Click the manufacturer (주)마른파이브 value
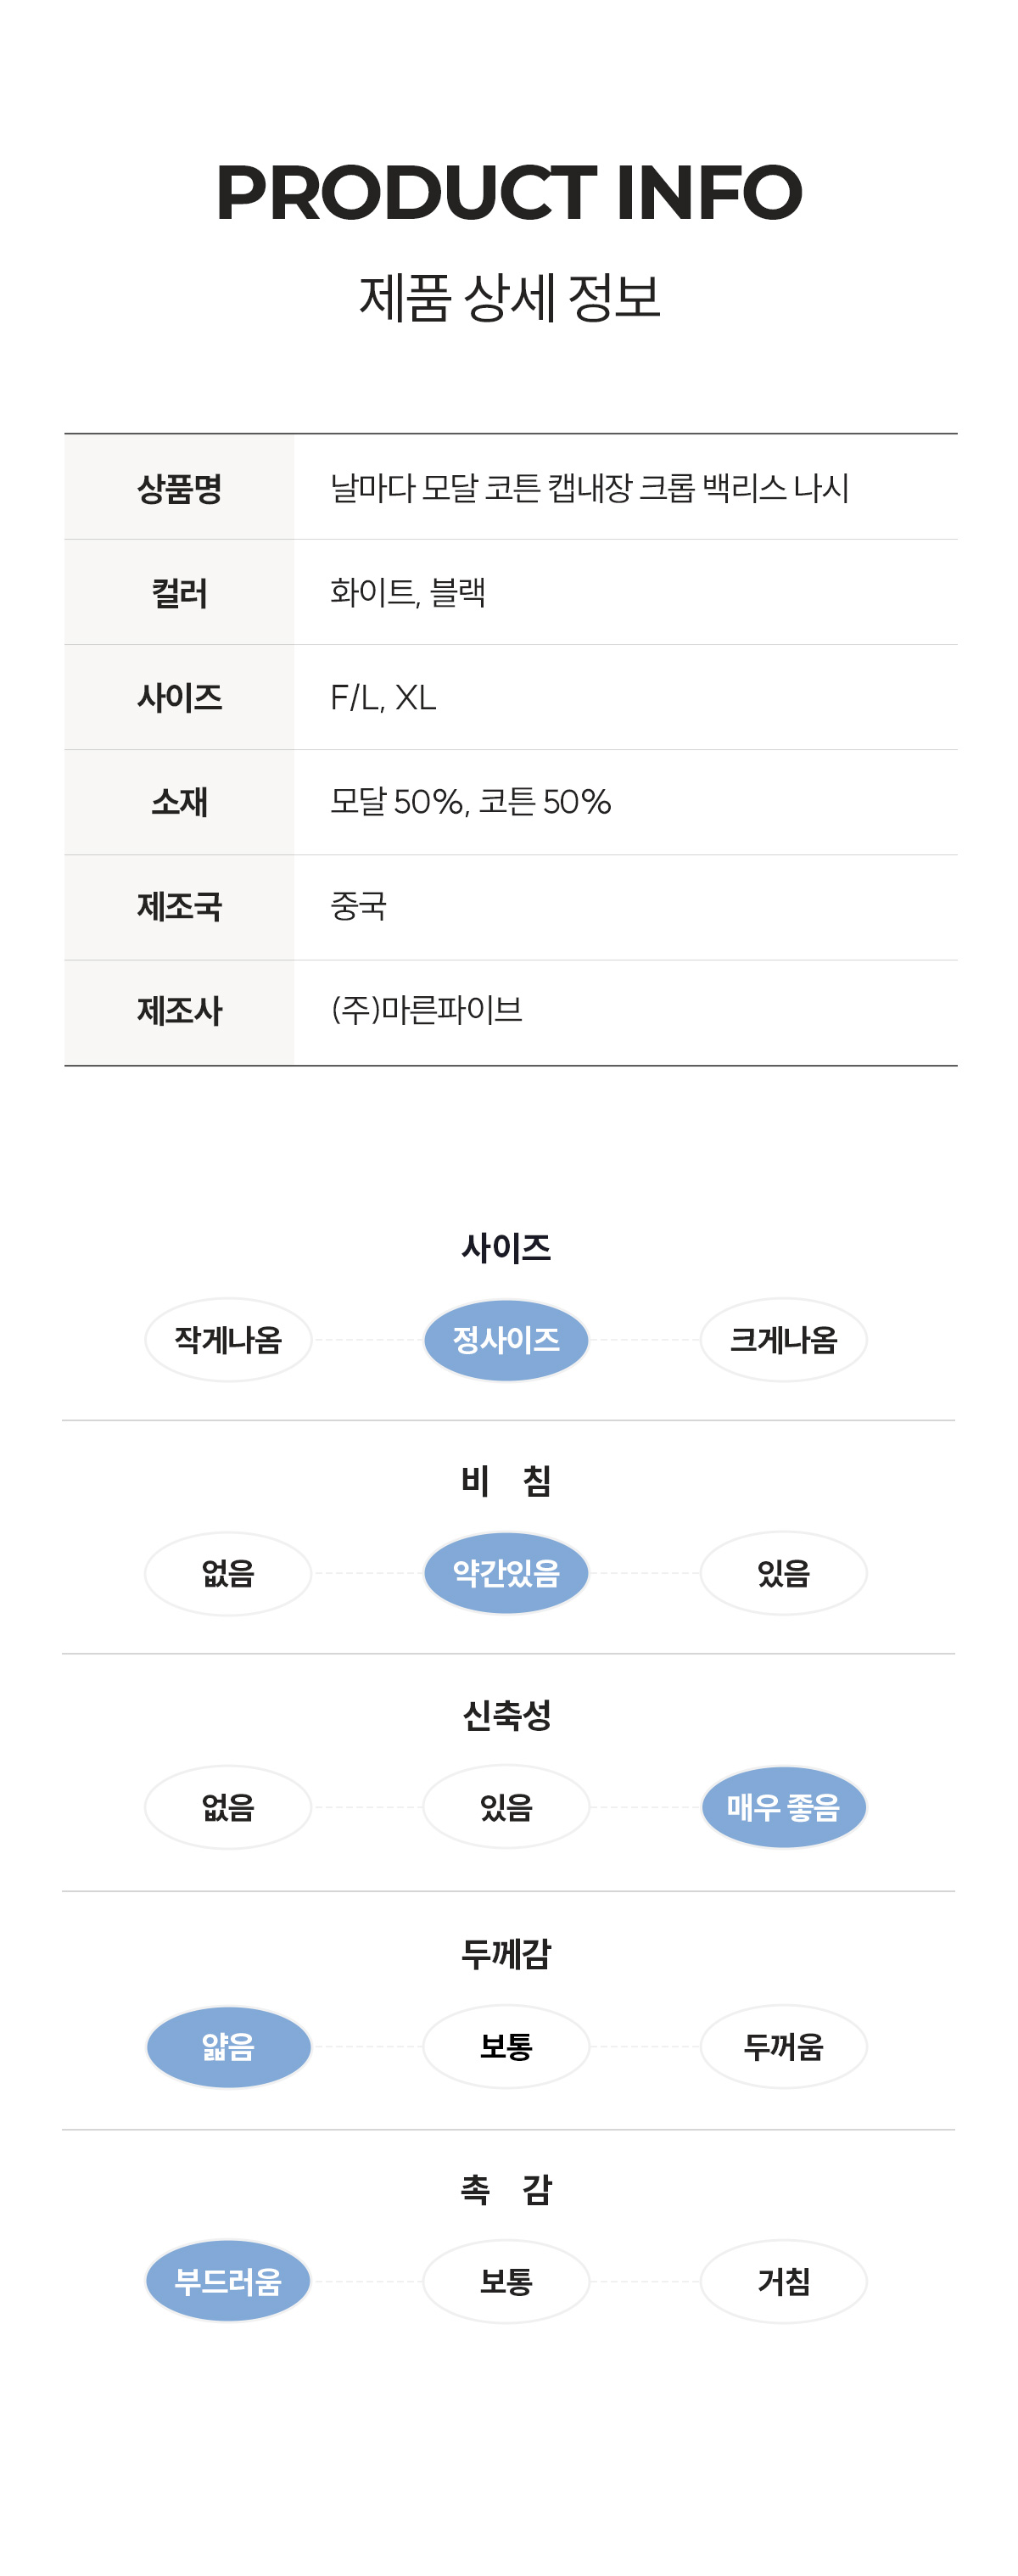Screen dimensions: 1018x2576 tap(427, 1010)
